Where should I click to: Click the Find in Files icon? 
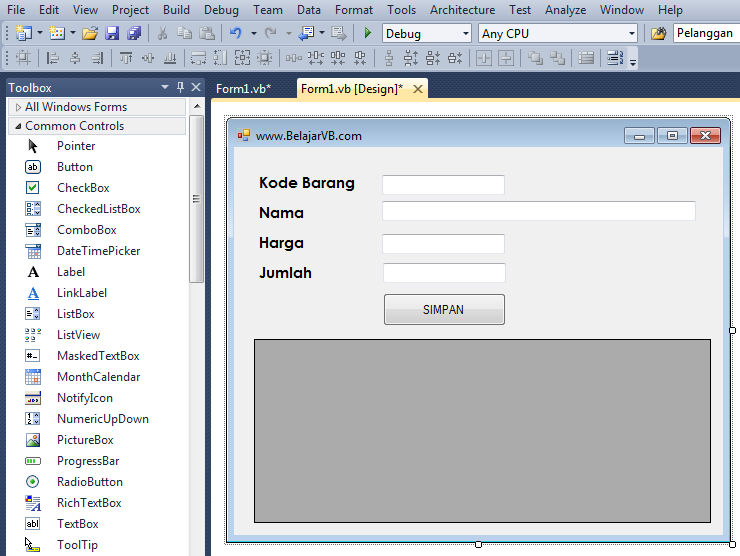coord(658,33)
